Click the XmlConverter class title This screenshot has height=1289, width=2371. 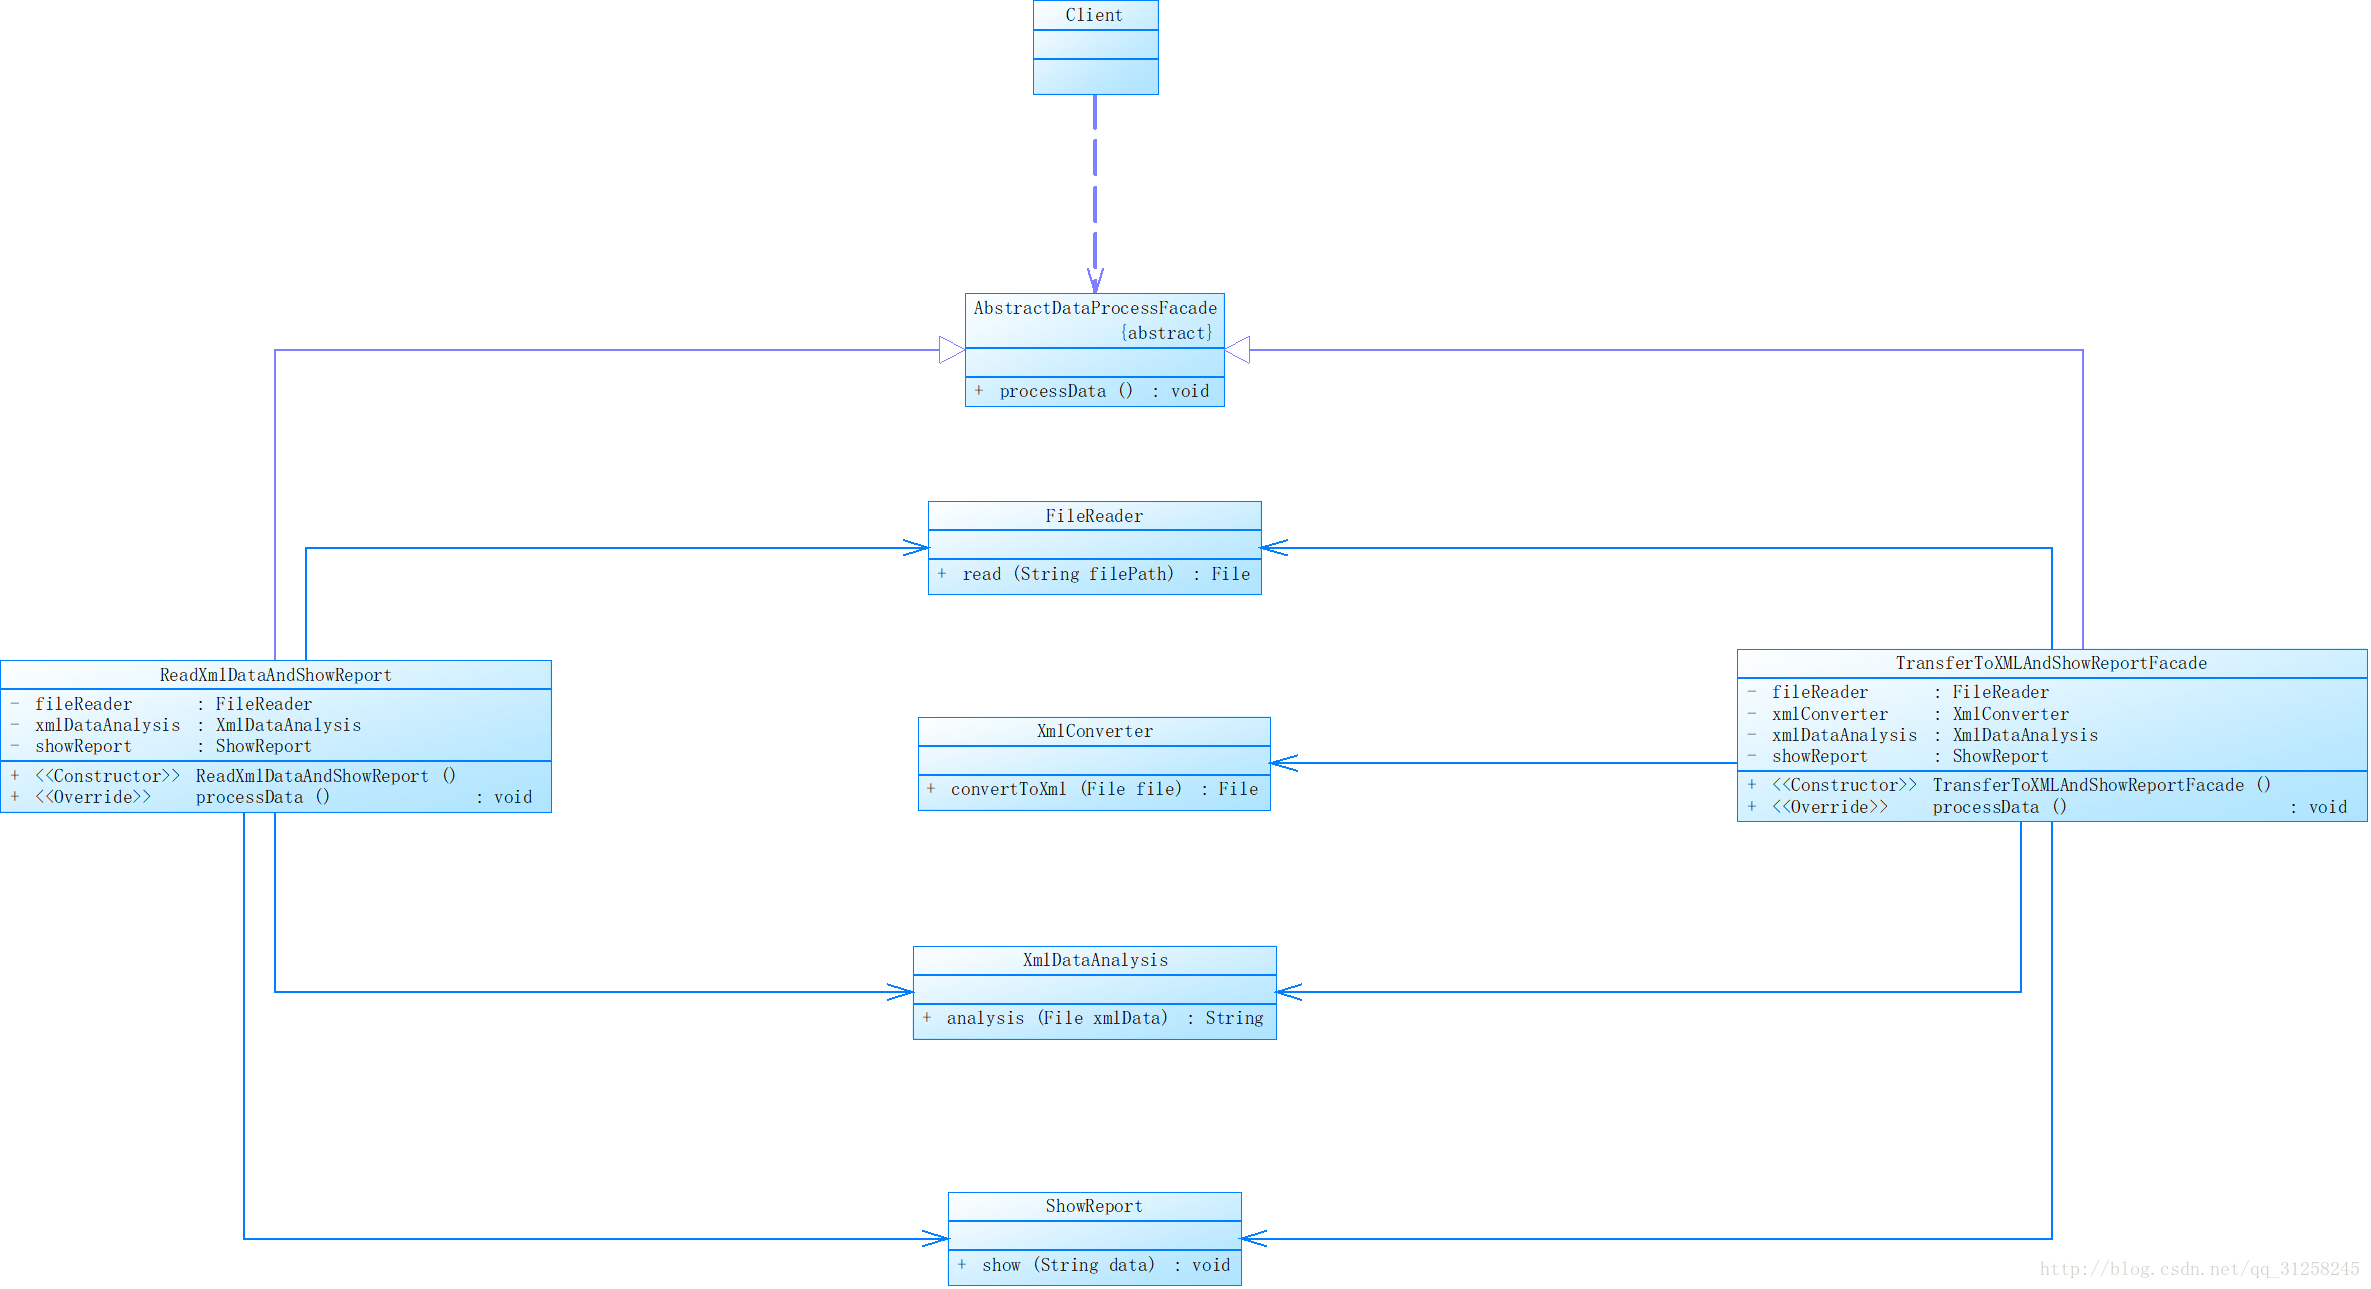coord(1094,731)
